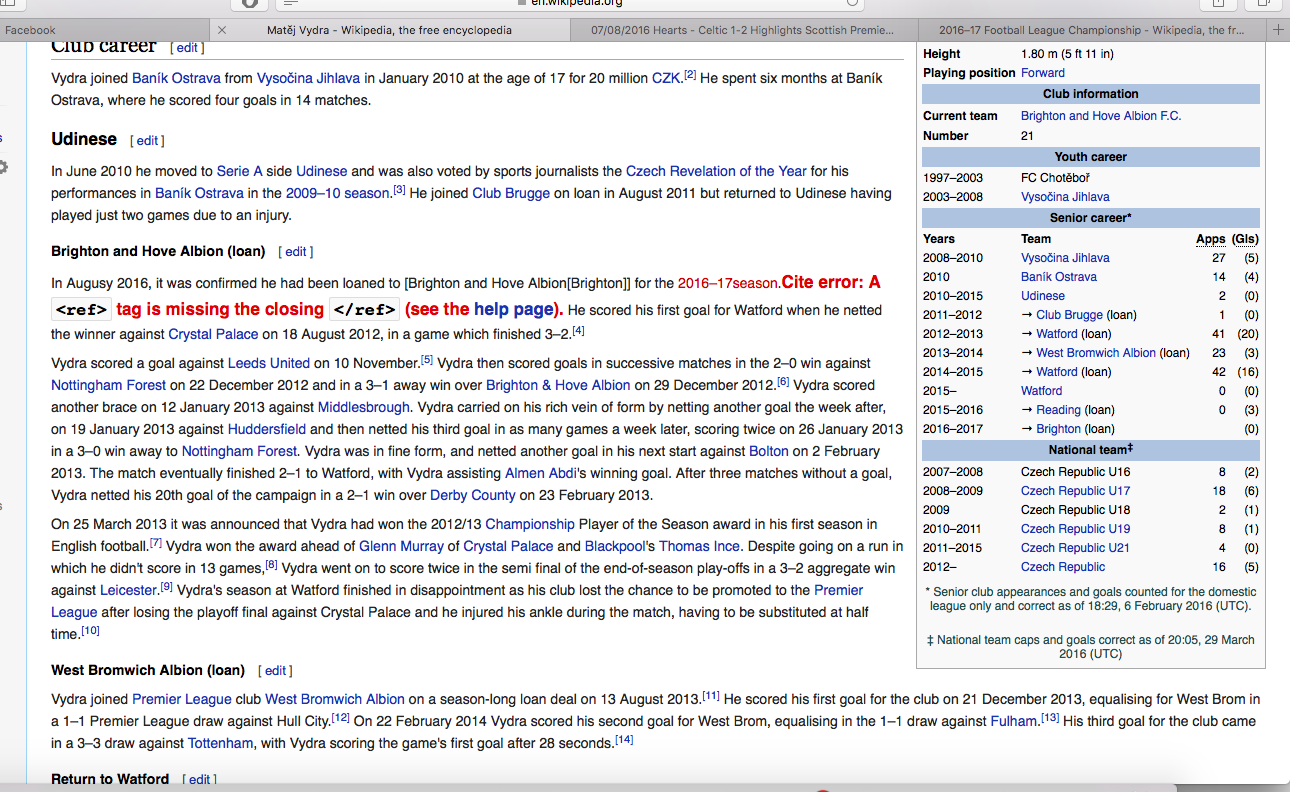1290x792 pixels.
Task: Close the Matěj Vydra Wikipedia tab
Action: point(222,30)
